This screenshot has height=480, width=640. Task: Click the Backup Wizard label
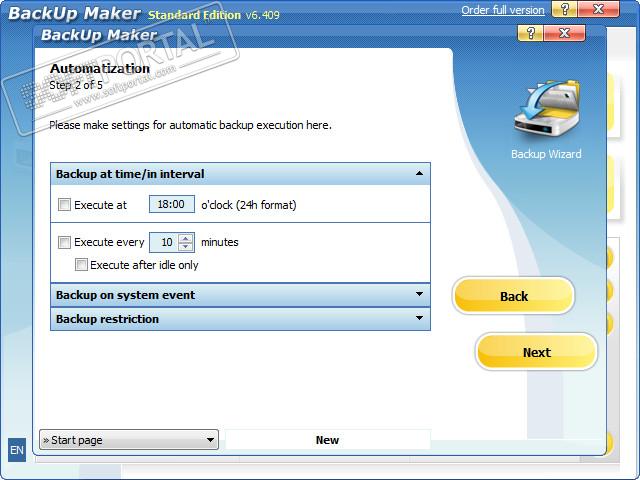click(547, 154)
